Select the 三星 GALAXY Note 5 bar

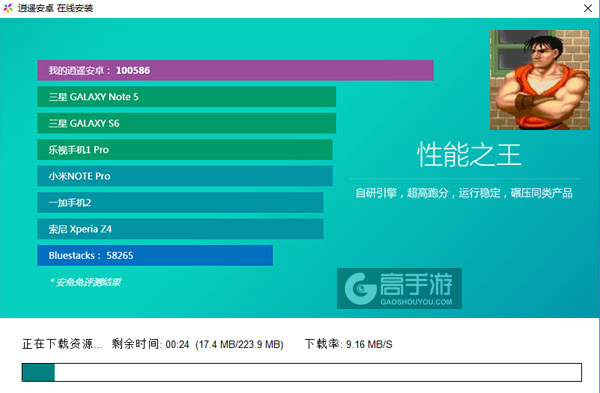point(187,97)
